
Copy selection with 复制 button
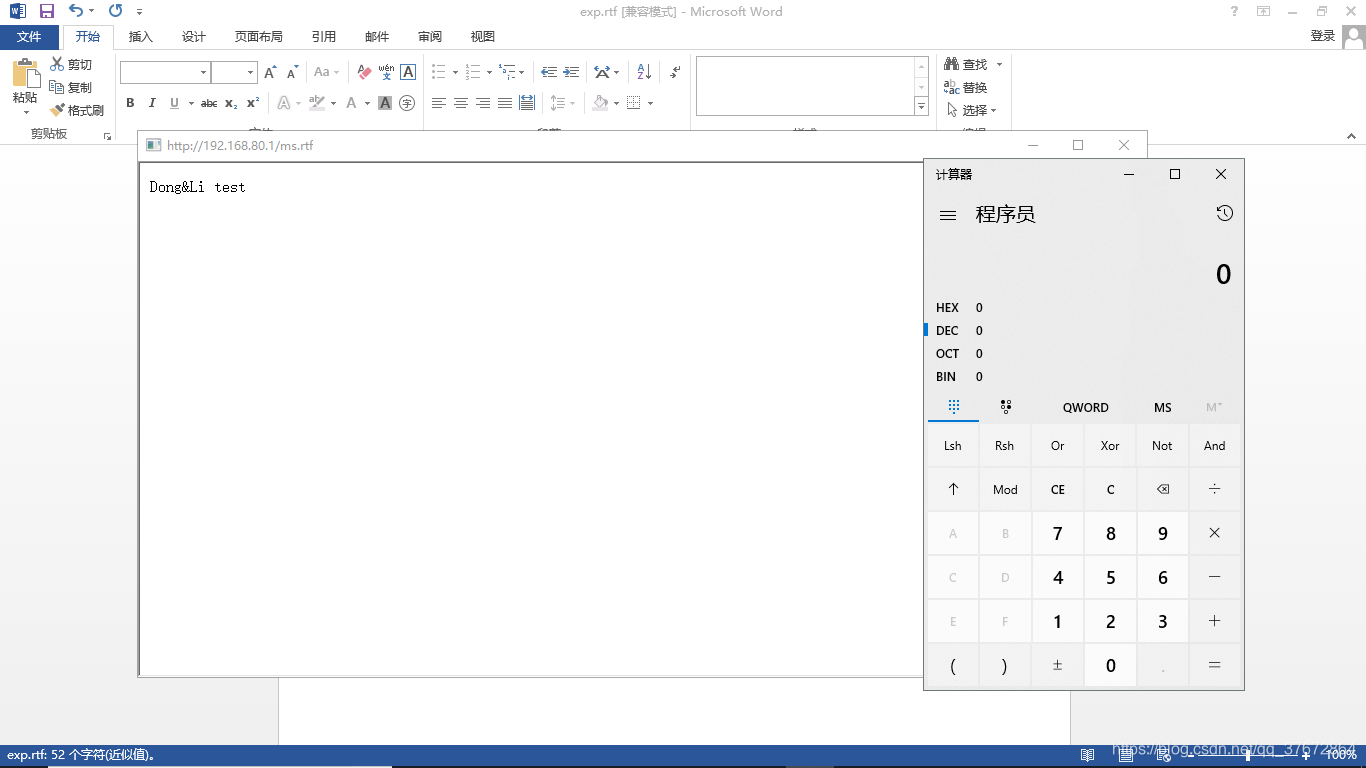click(72, 88)
